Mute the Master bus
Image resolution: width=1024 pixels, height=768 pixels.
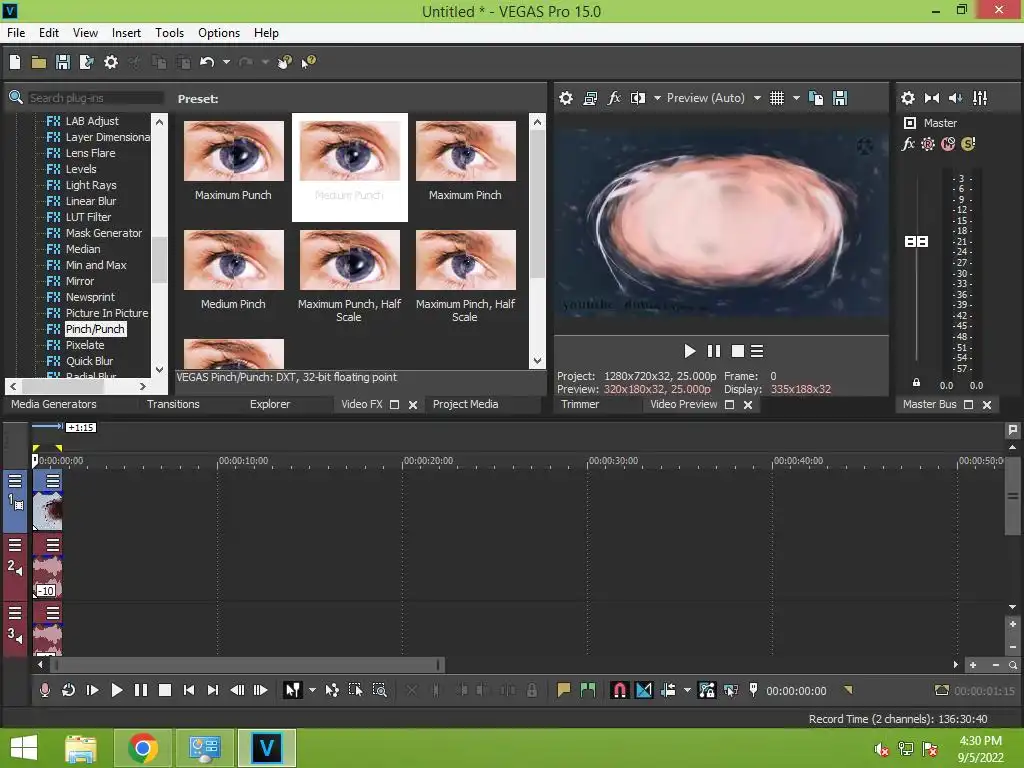tap(948, 144)
